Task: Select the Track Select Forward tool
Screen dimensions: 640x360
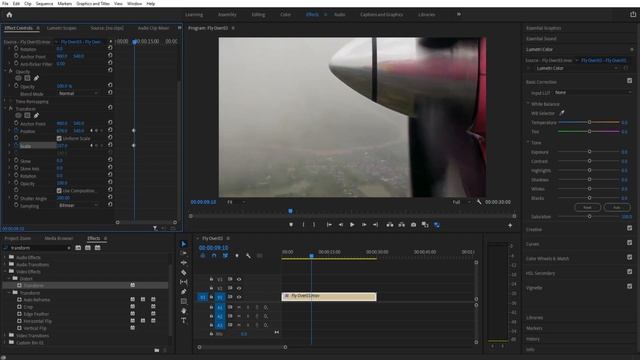Action: (x=184, y=253)
